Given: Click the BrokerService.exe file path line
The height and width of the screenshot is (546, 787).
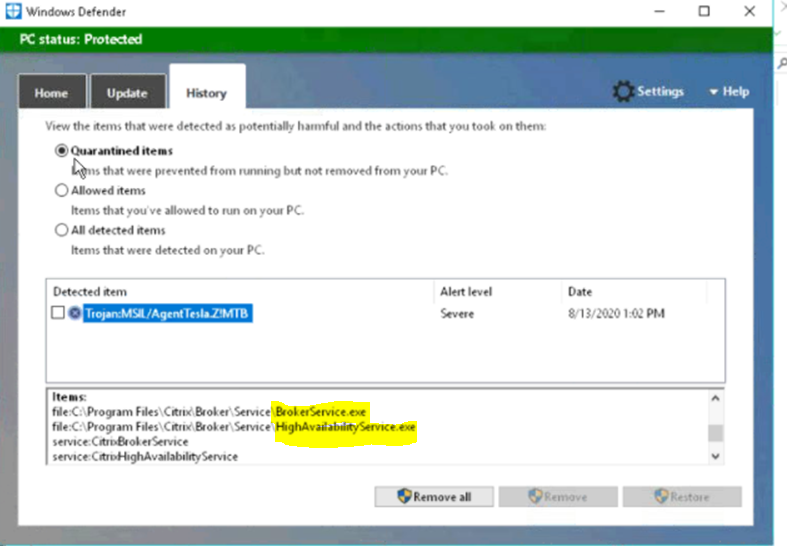Looking at the screenshot, I should 209,412.
